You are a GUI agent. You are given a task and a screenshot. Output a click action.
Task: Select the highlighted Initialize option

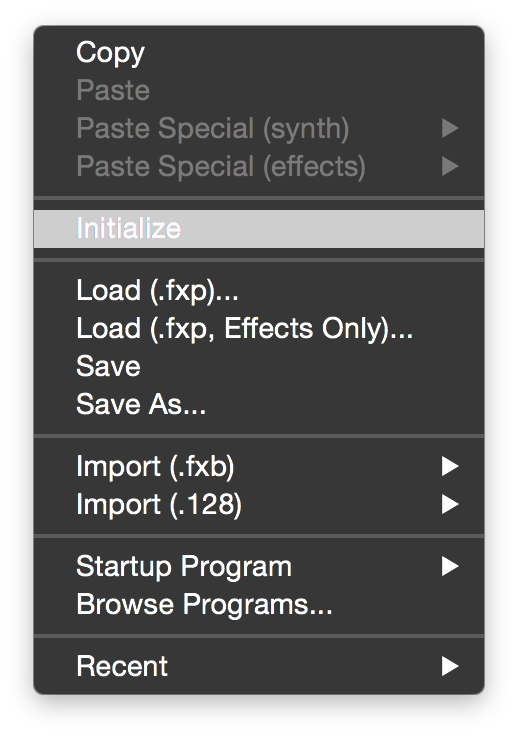click(x=259, y=229)
